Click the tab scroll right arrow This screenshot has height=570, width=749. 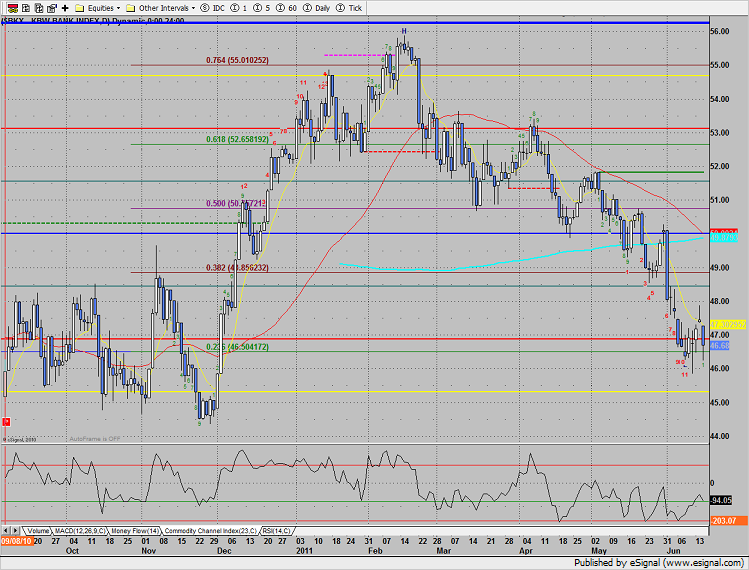(16, 531)
